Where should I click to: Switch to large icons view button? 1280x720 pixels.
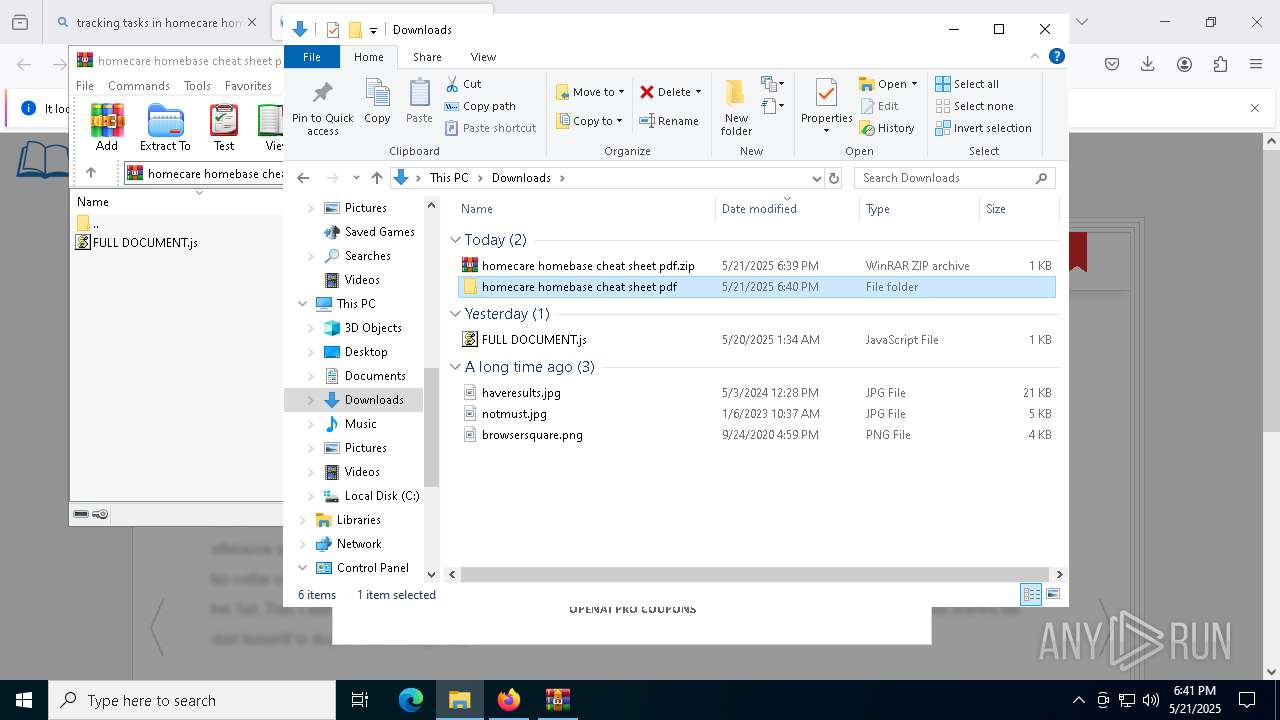(x=1053, y=594)
